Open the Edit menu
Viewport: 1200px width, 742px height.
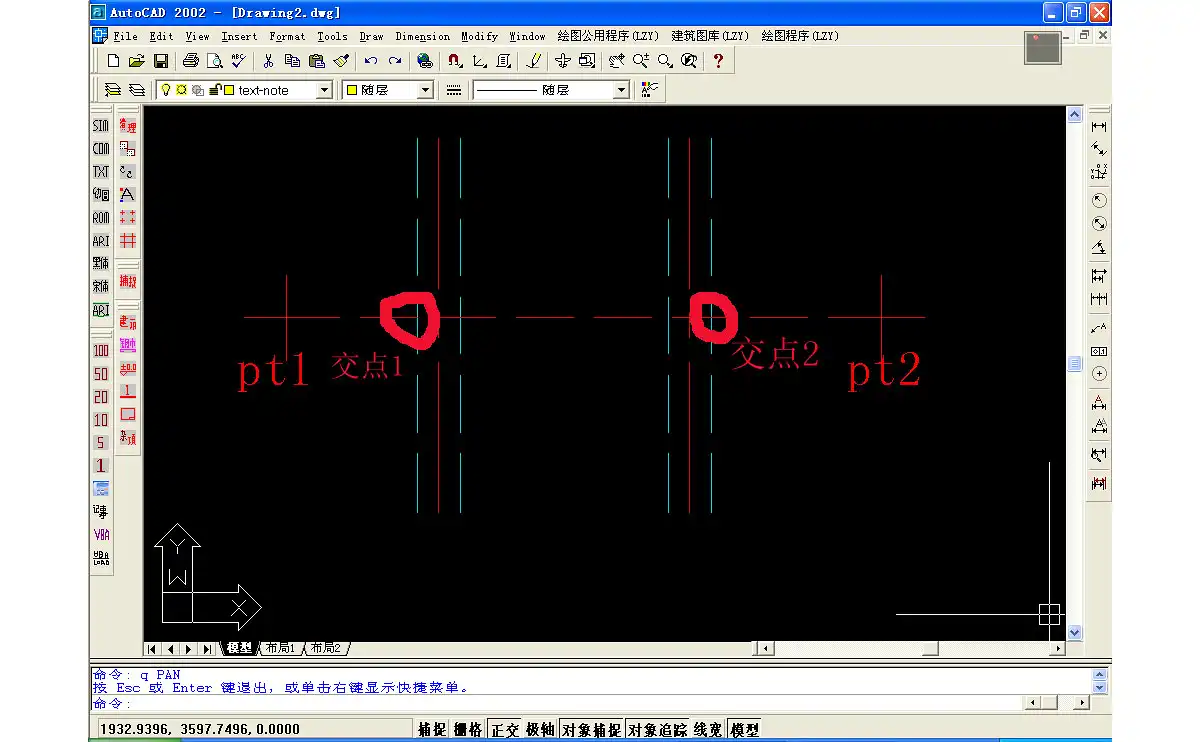tap(161, 36)
